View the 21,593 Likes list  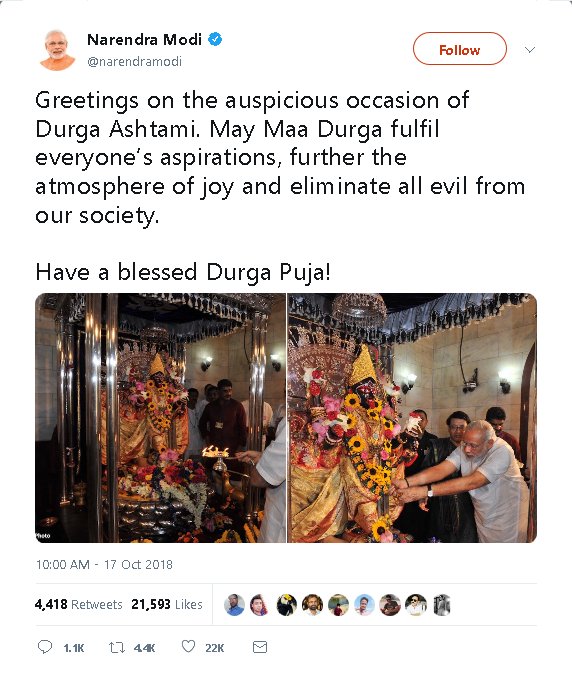[167, 604]
